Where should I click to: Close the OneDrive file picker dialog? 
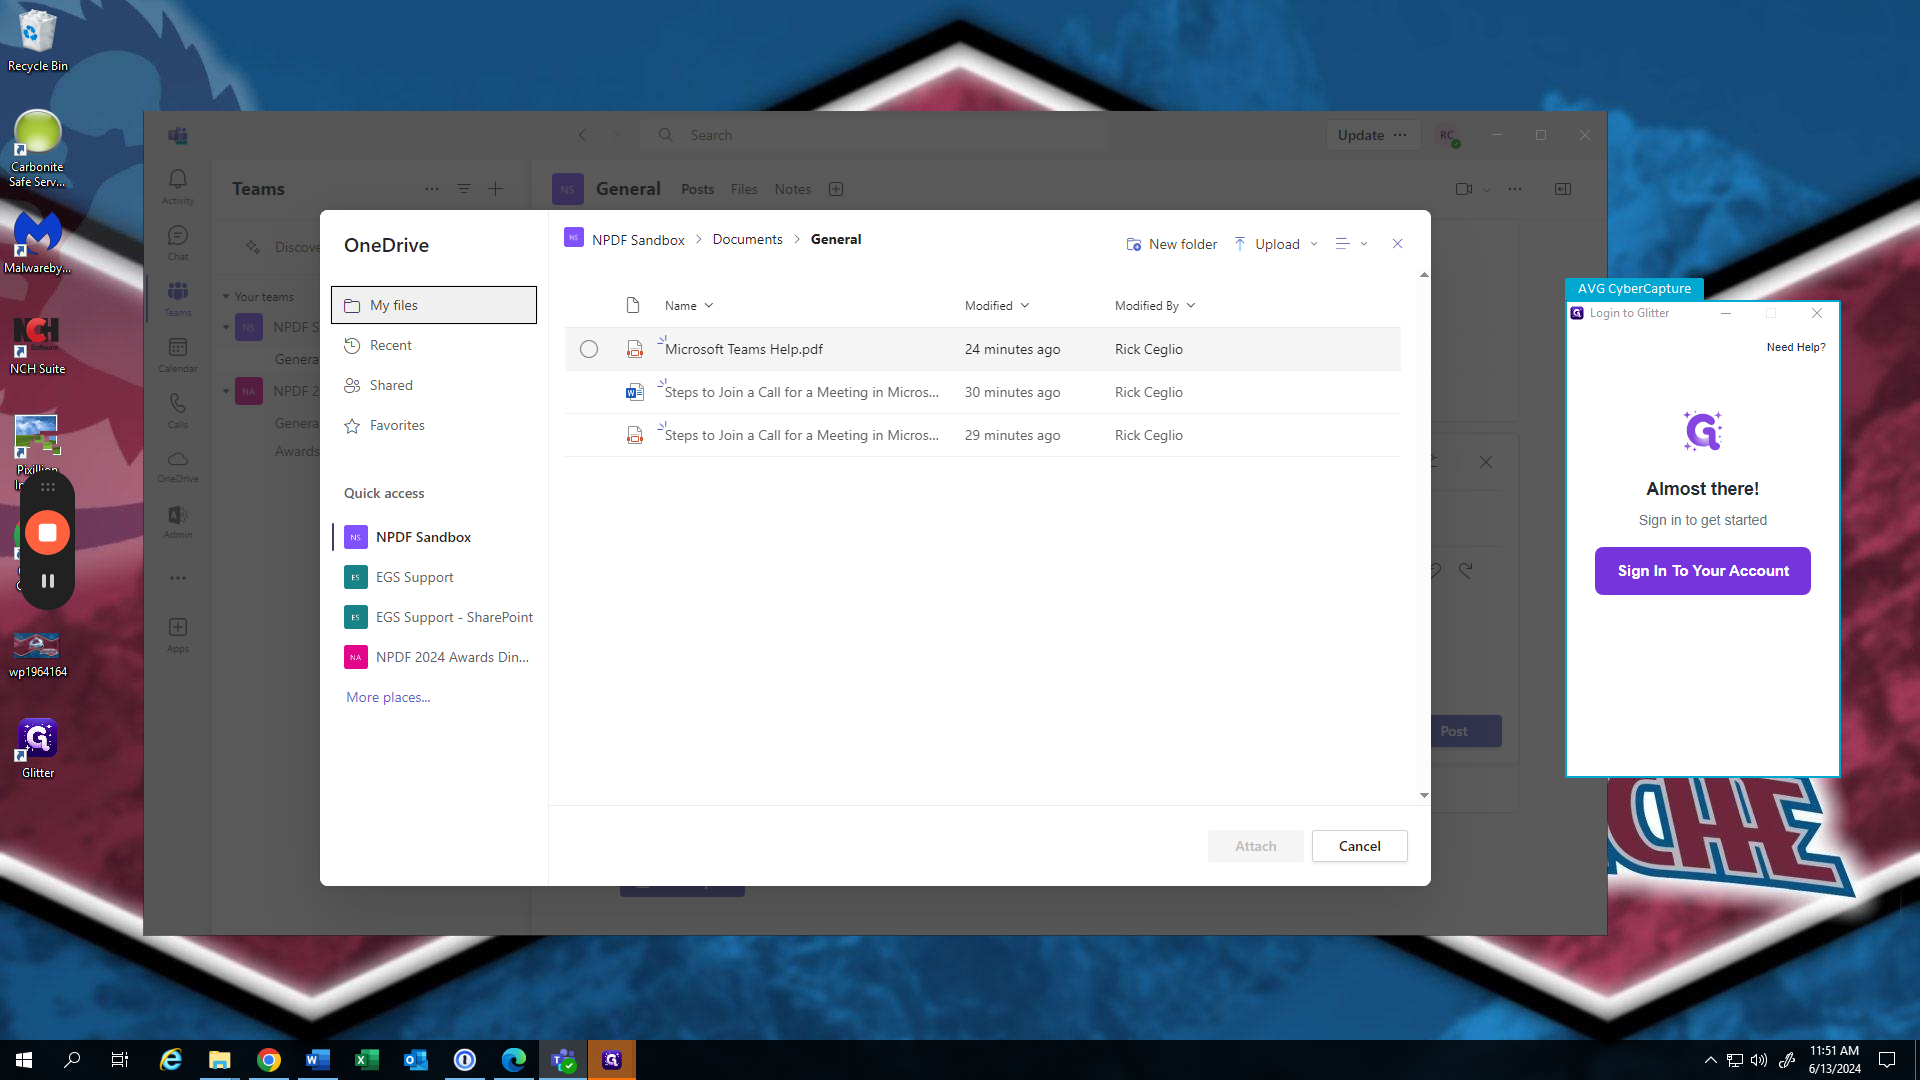point(1398,244)
